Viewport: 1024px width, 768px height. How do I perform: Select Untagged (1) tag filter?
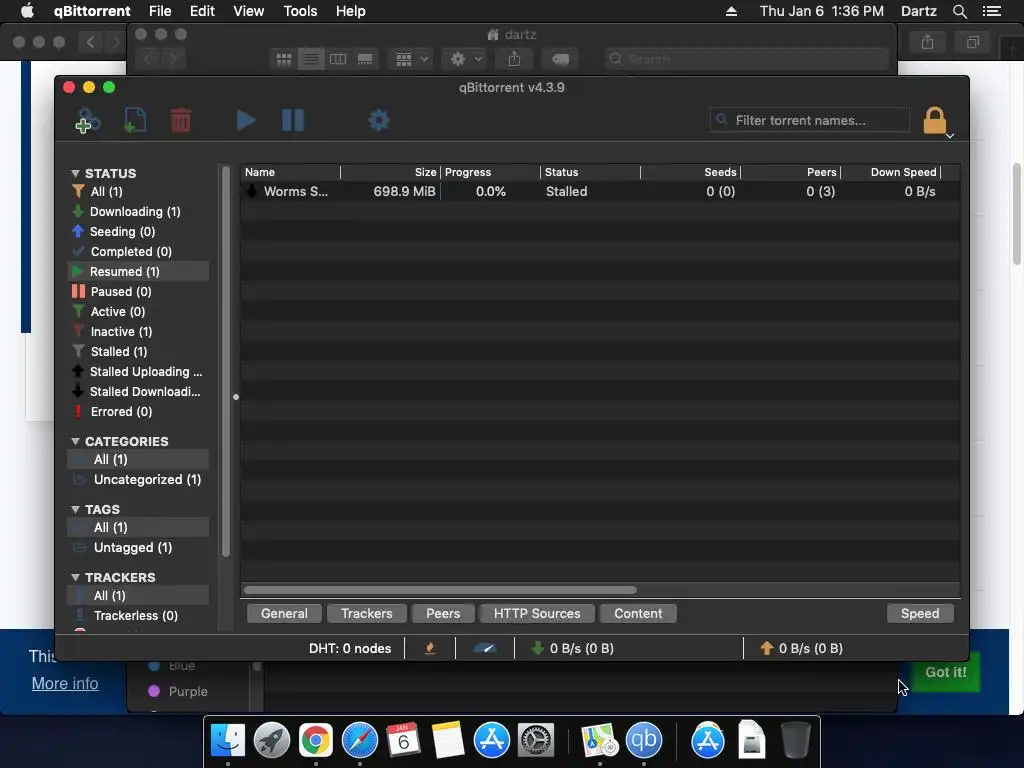point(138,547)
